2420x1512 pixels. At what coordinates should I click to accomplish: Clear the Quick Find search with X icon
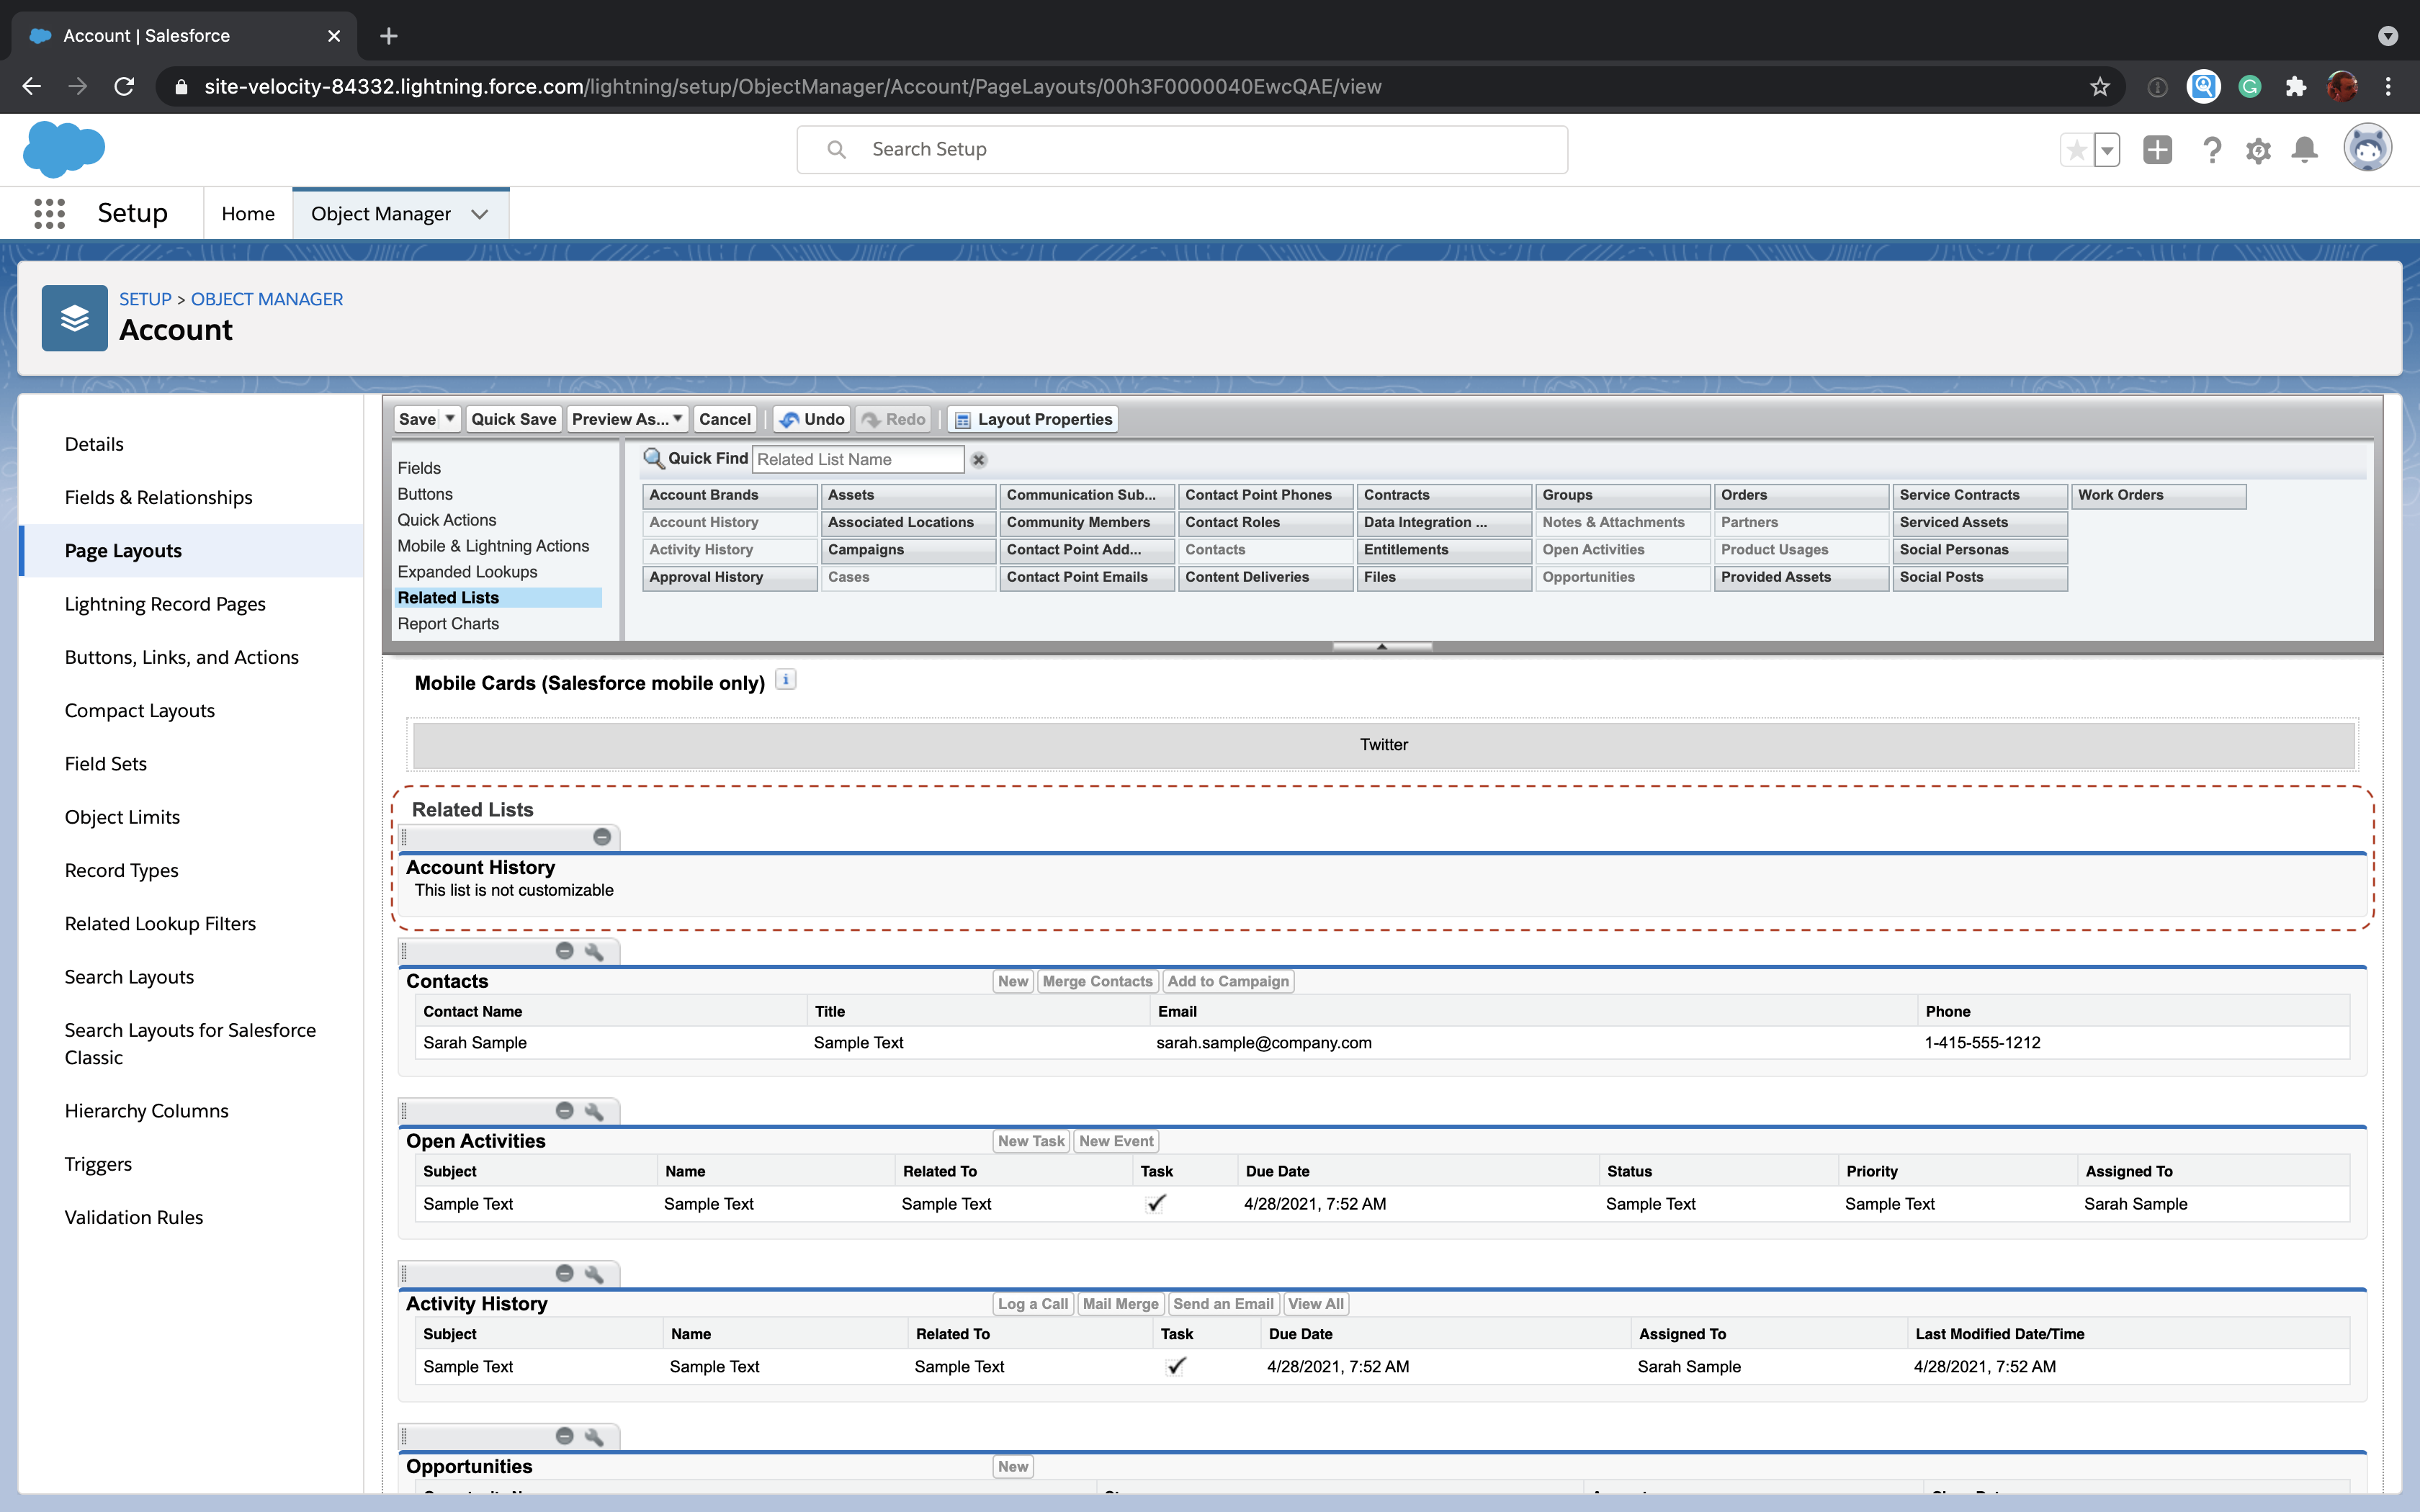(979, 460)
